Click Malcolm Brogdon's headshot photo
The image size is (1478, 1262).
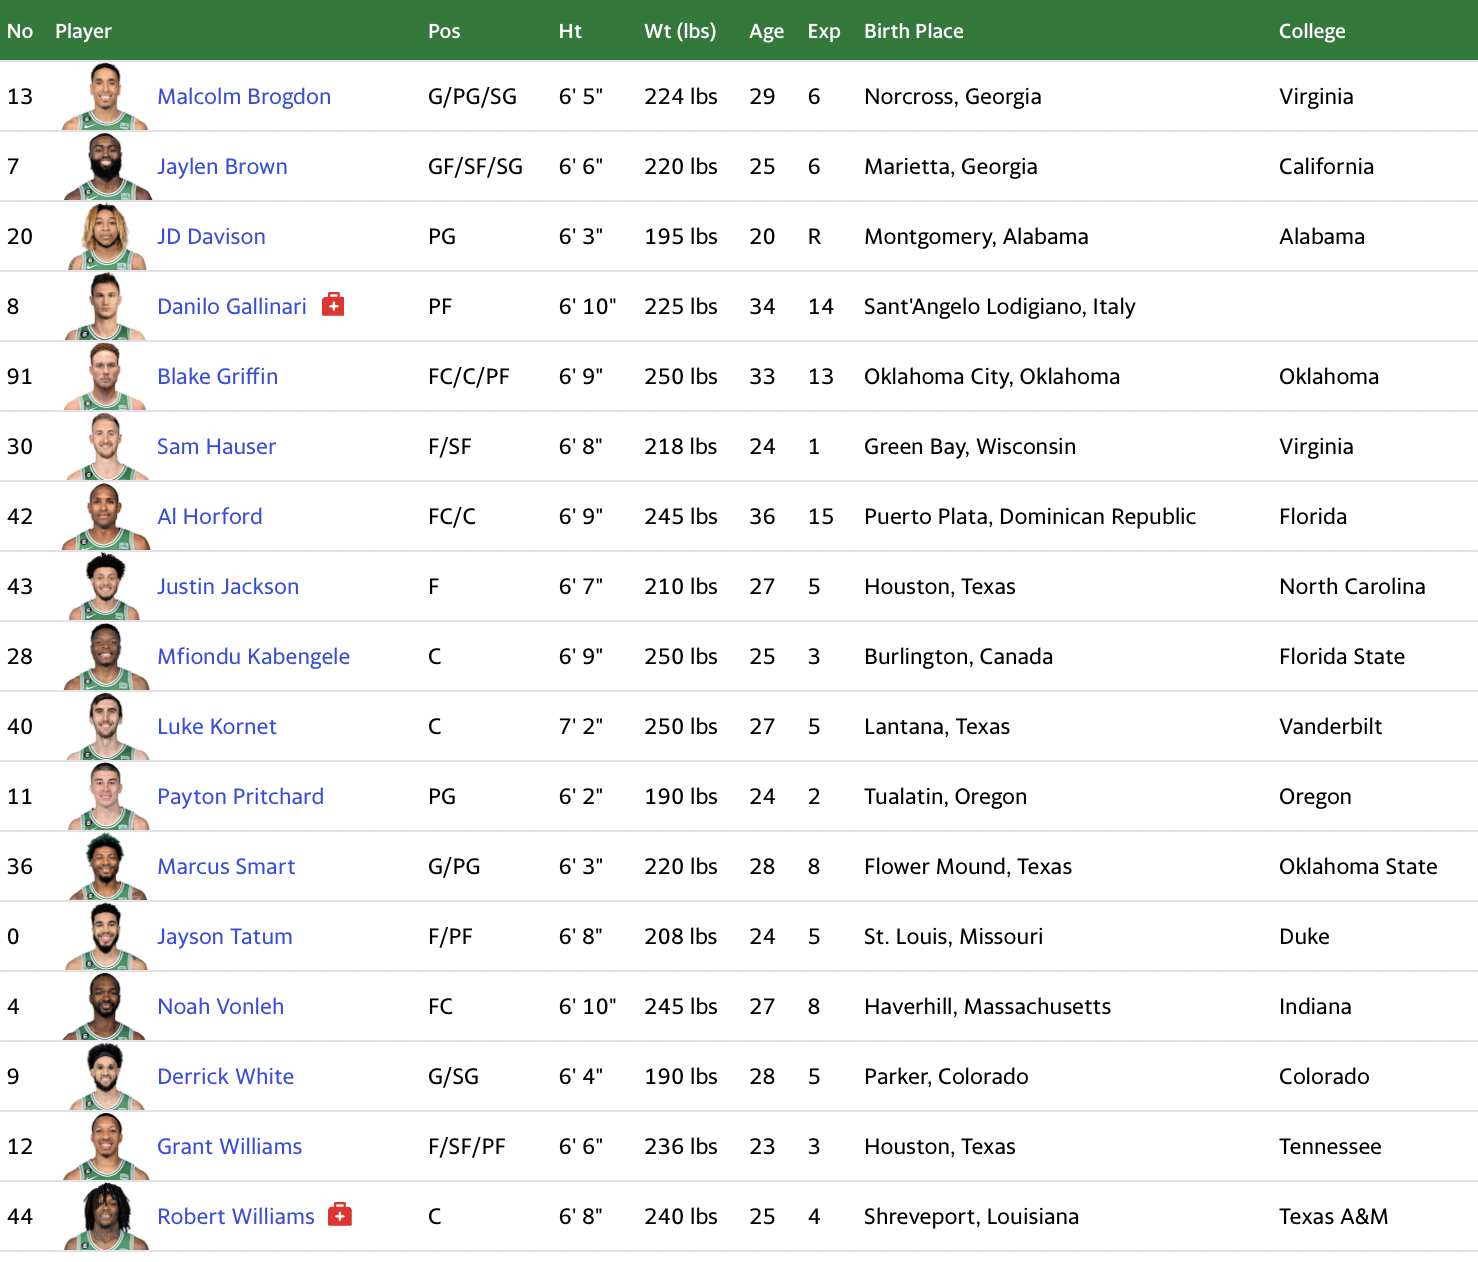pyautogui.click(x=106, y=97)
